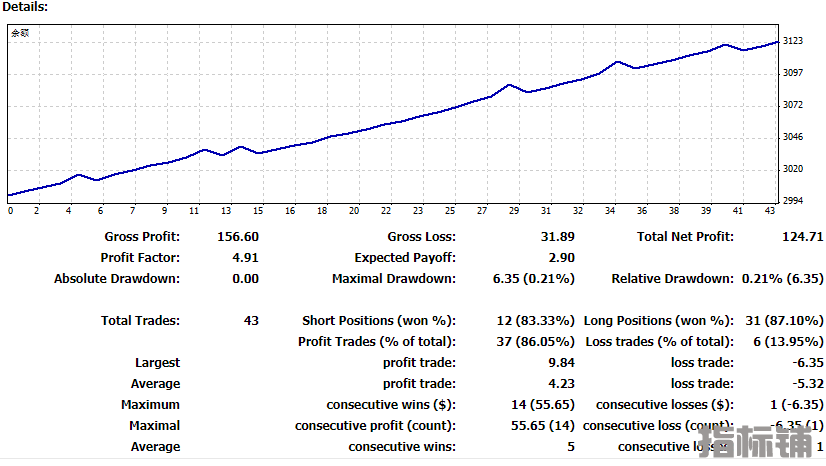Click the 3072 y-axis label
826x466 pixels.
point(794,105)
